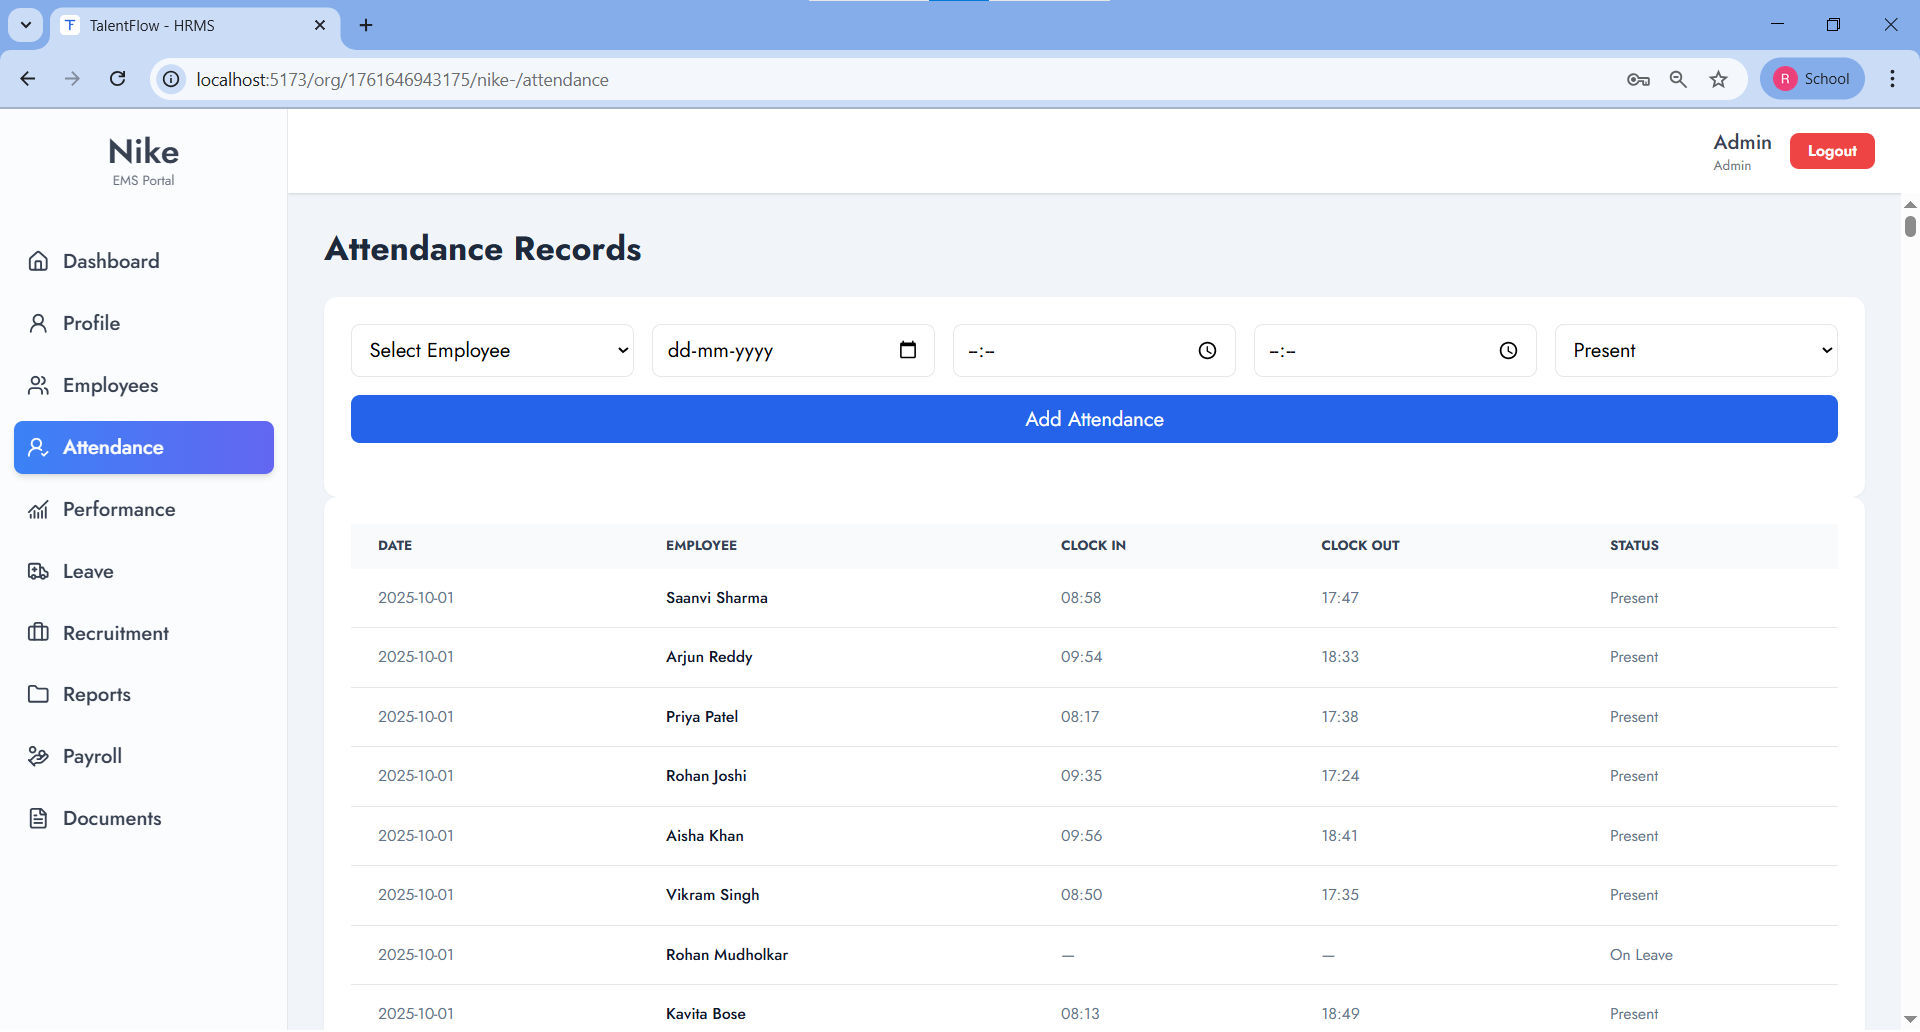Click the On Leave status text
The image size is (1920, 1032).
(1641, 955)
